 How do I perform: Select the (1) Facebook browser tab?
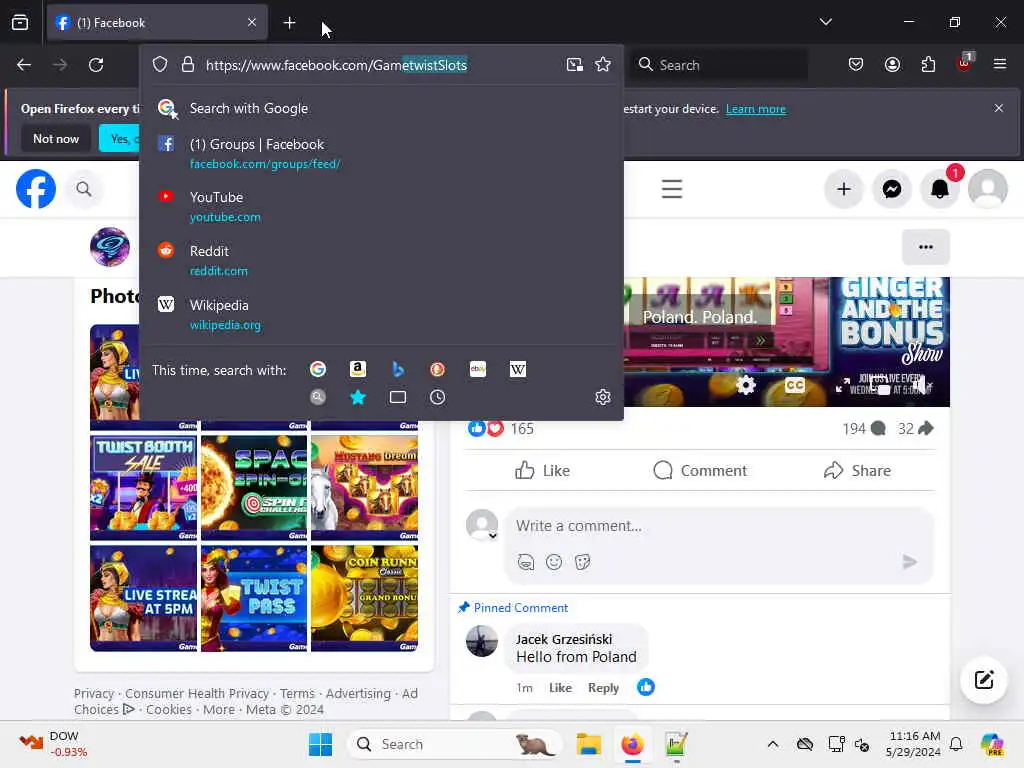157,23
